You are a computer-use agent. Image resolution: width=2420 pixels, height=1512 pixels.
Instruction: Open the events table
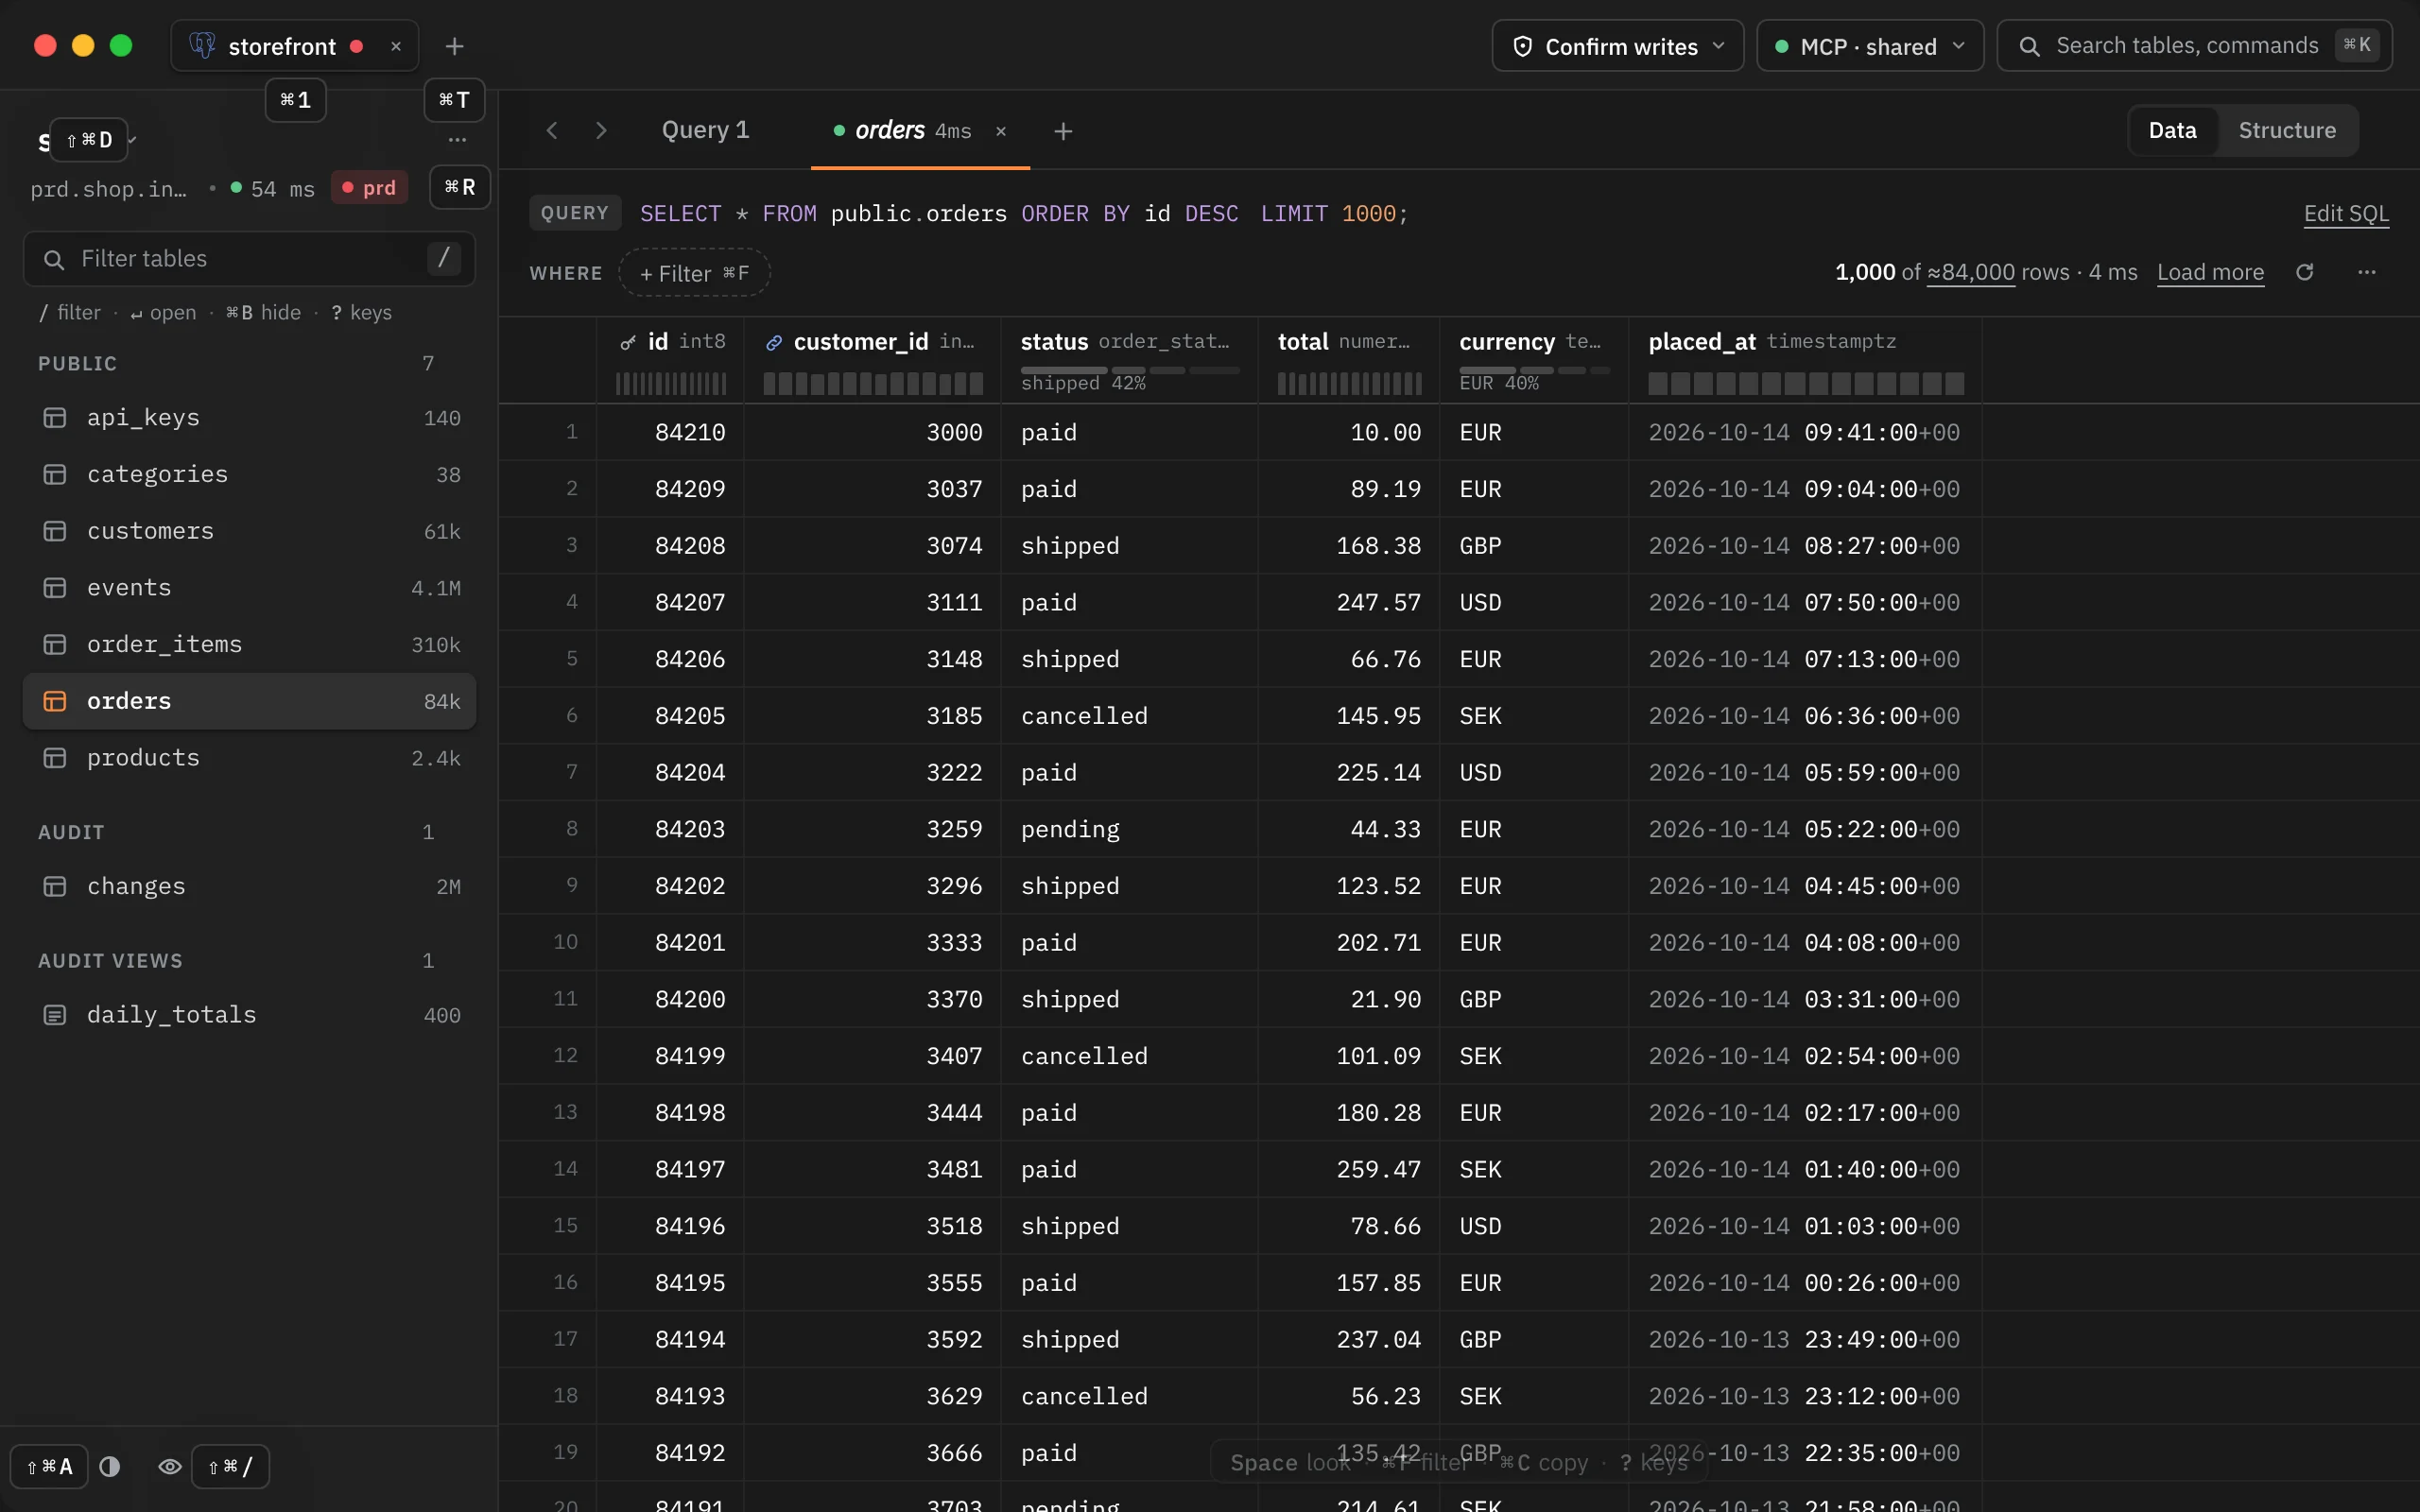[x=249, y=588]
